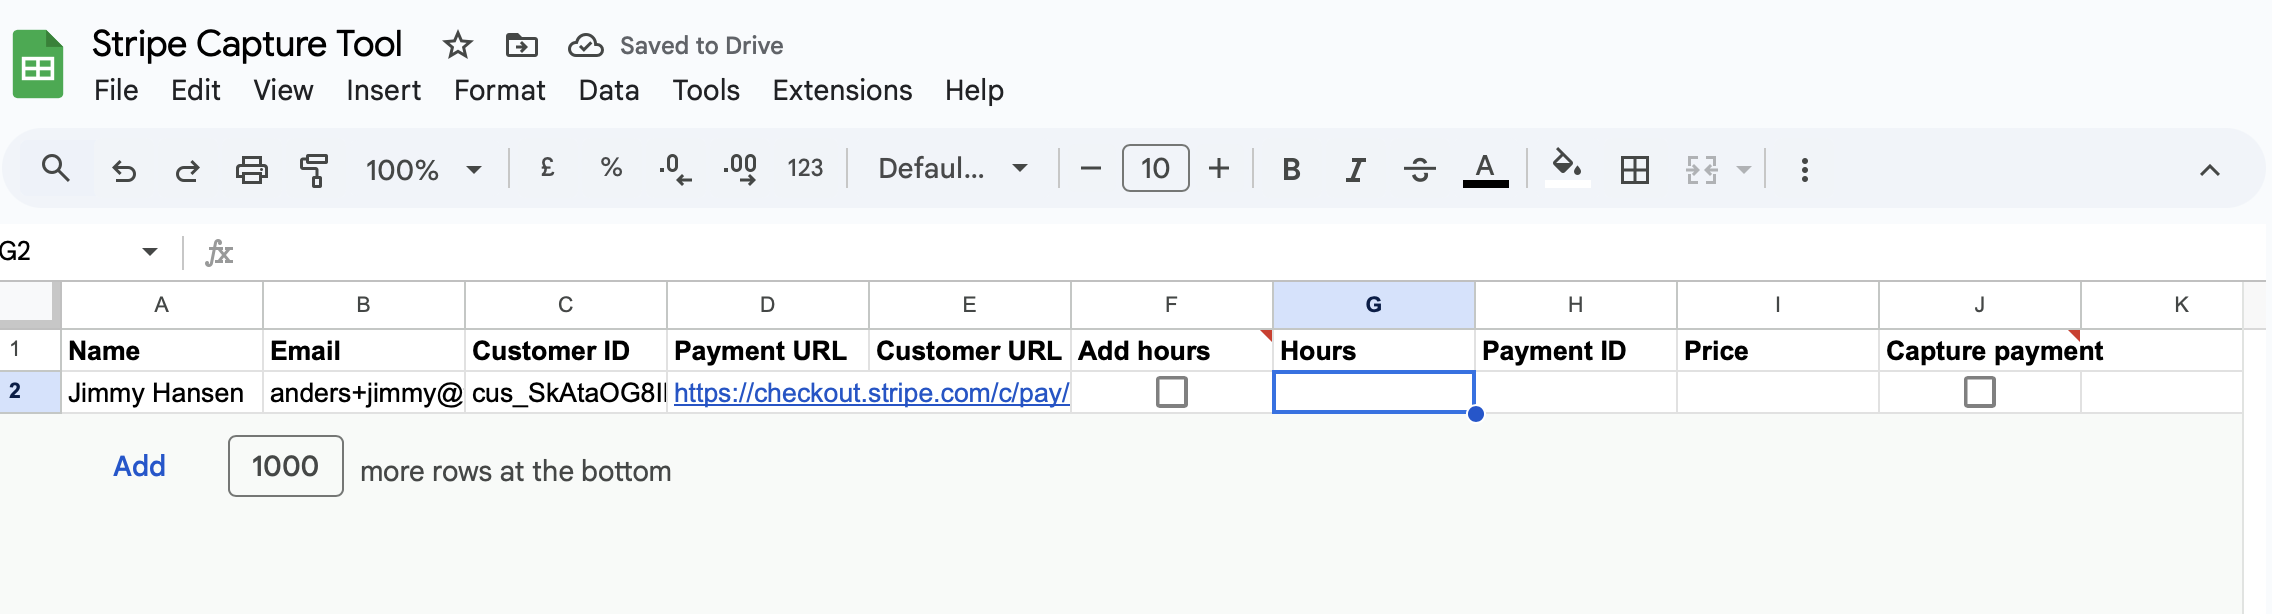Image resolution: width=2272 pixels, height=614 pixels.
Task: Click the print icon
Action: coord(251,170)
